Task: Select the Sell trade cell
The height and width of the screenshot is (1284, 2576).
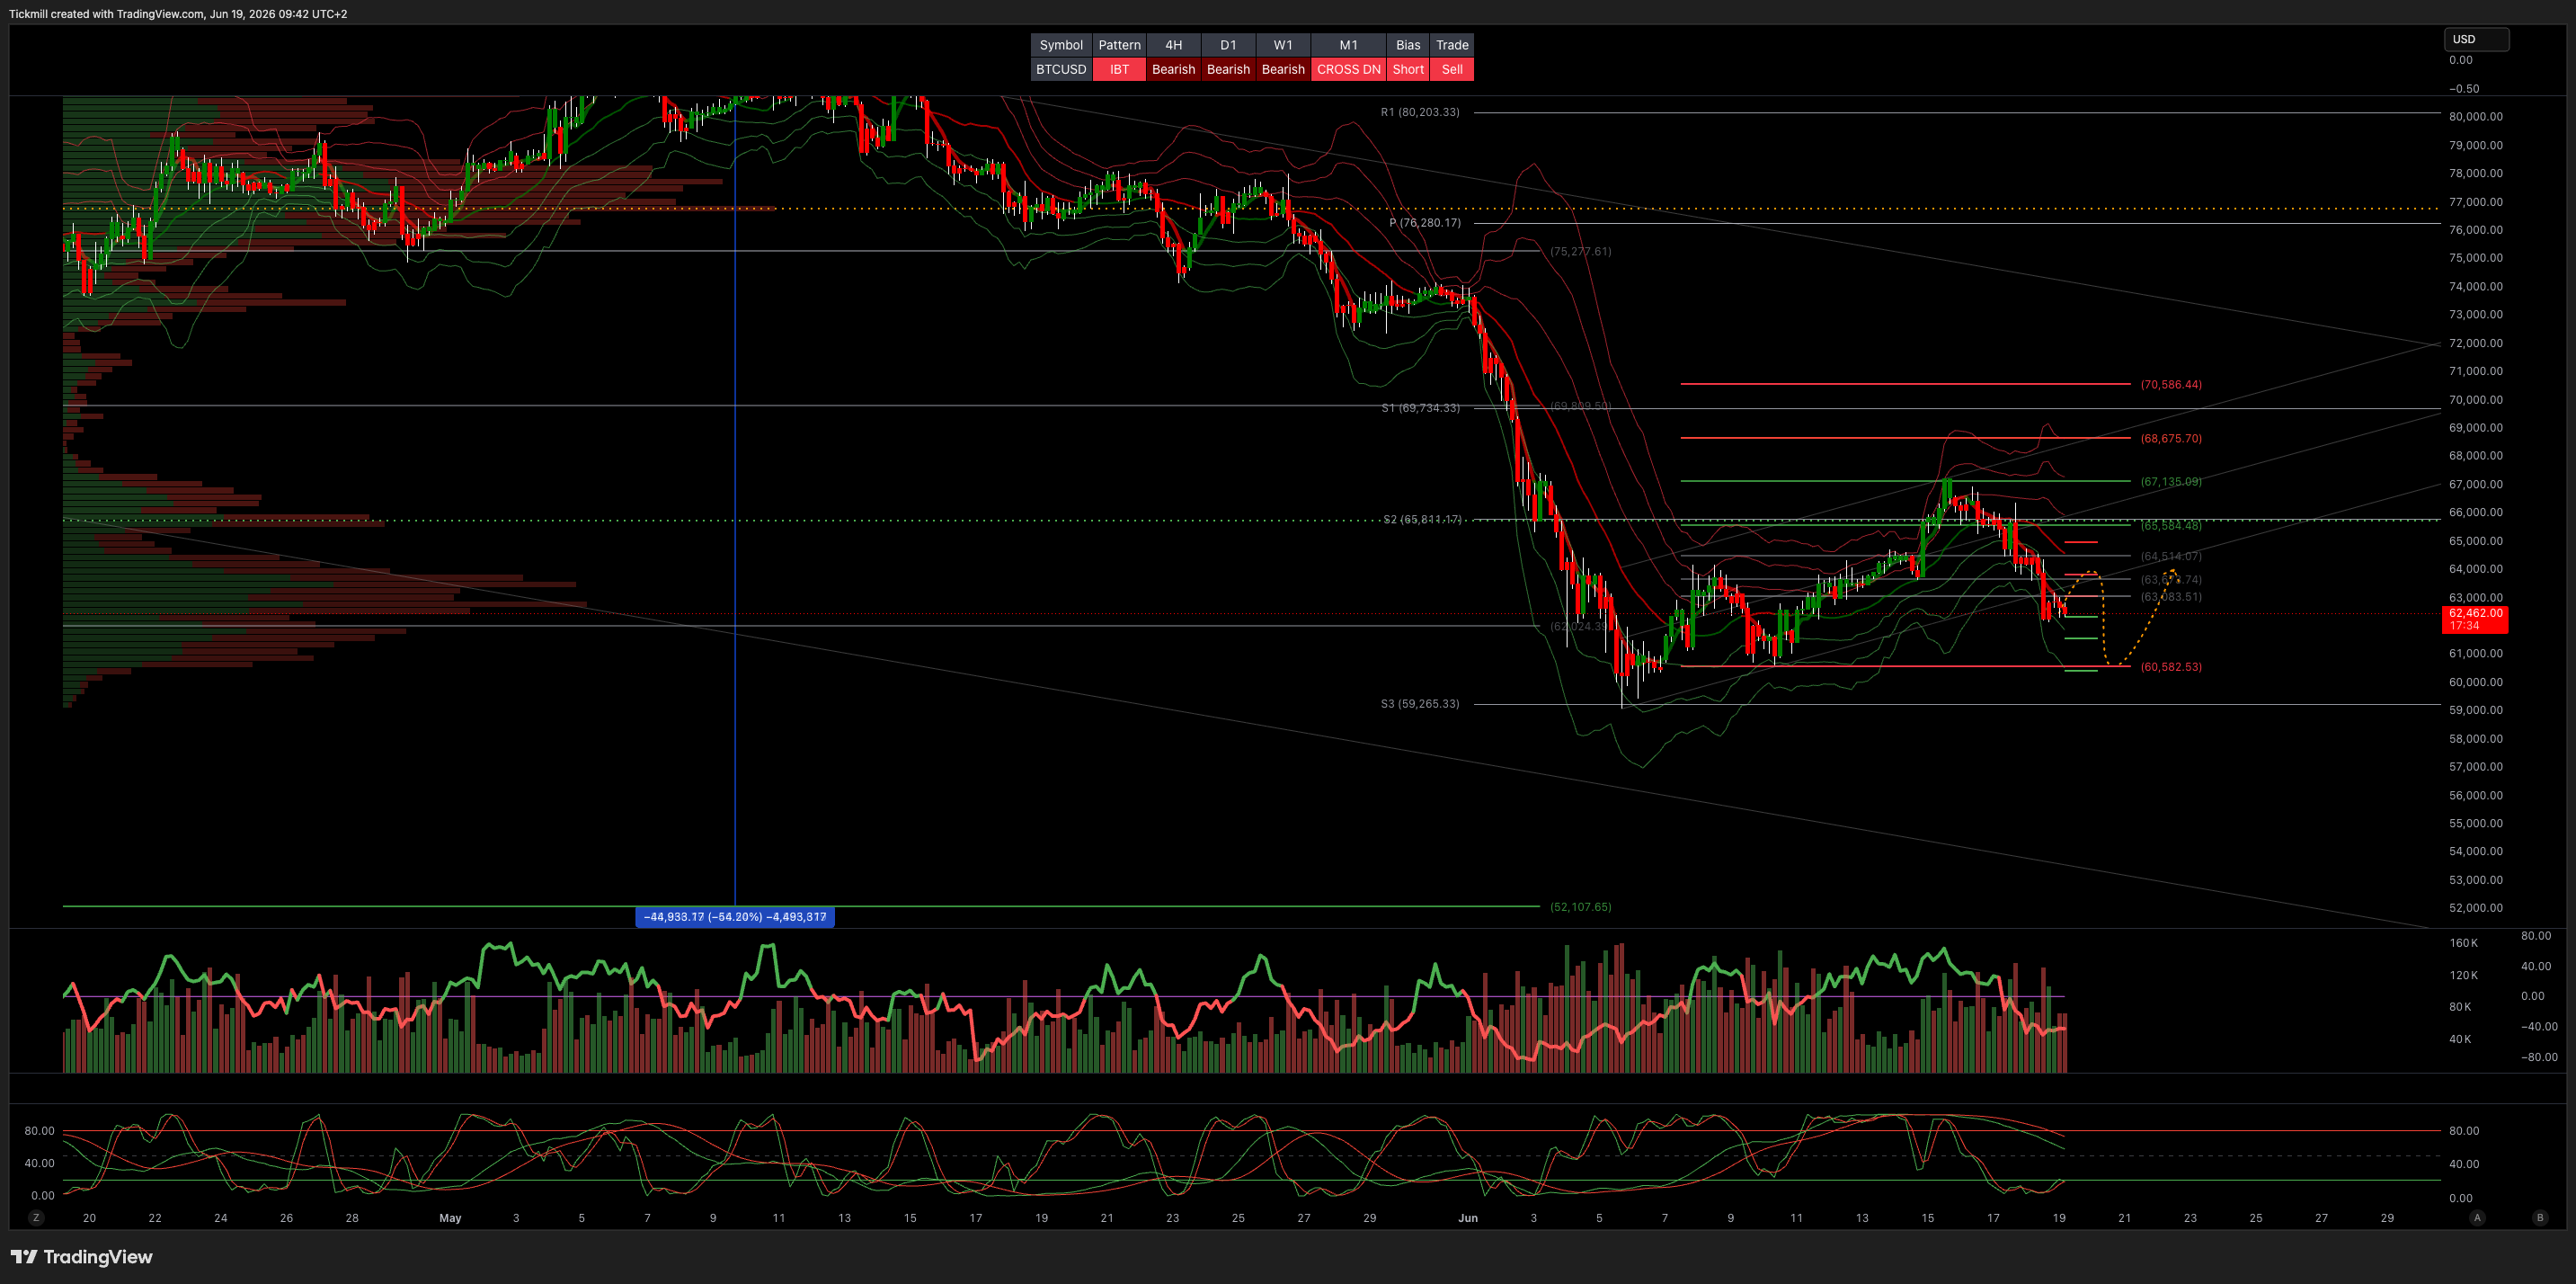Action: tap(1452, 69)
